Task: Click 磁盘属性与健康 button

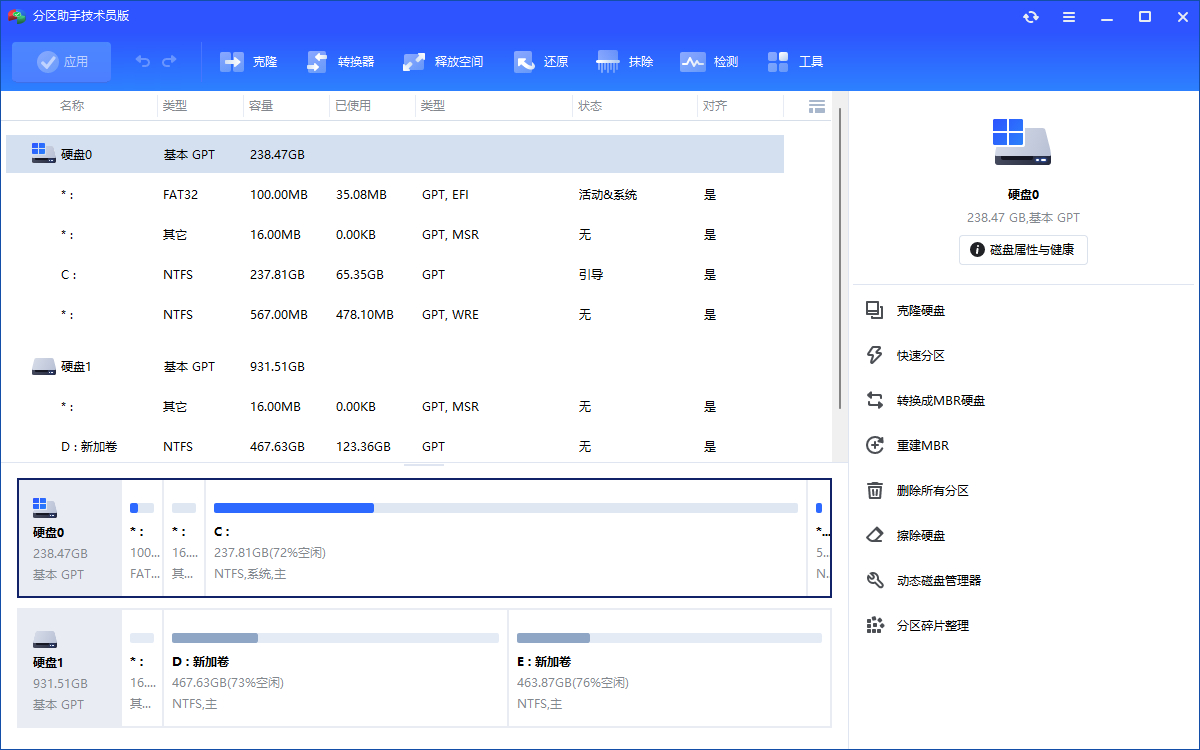Action: click(1023, 250)
